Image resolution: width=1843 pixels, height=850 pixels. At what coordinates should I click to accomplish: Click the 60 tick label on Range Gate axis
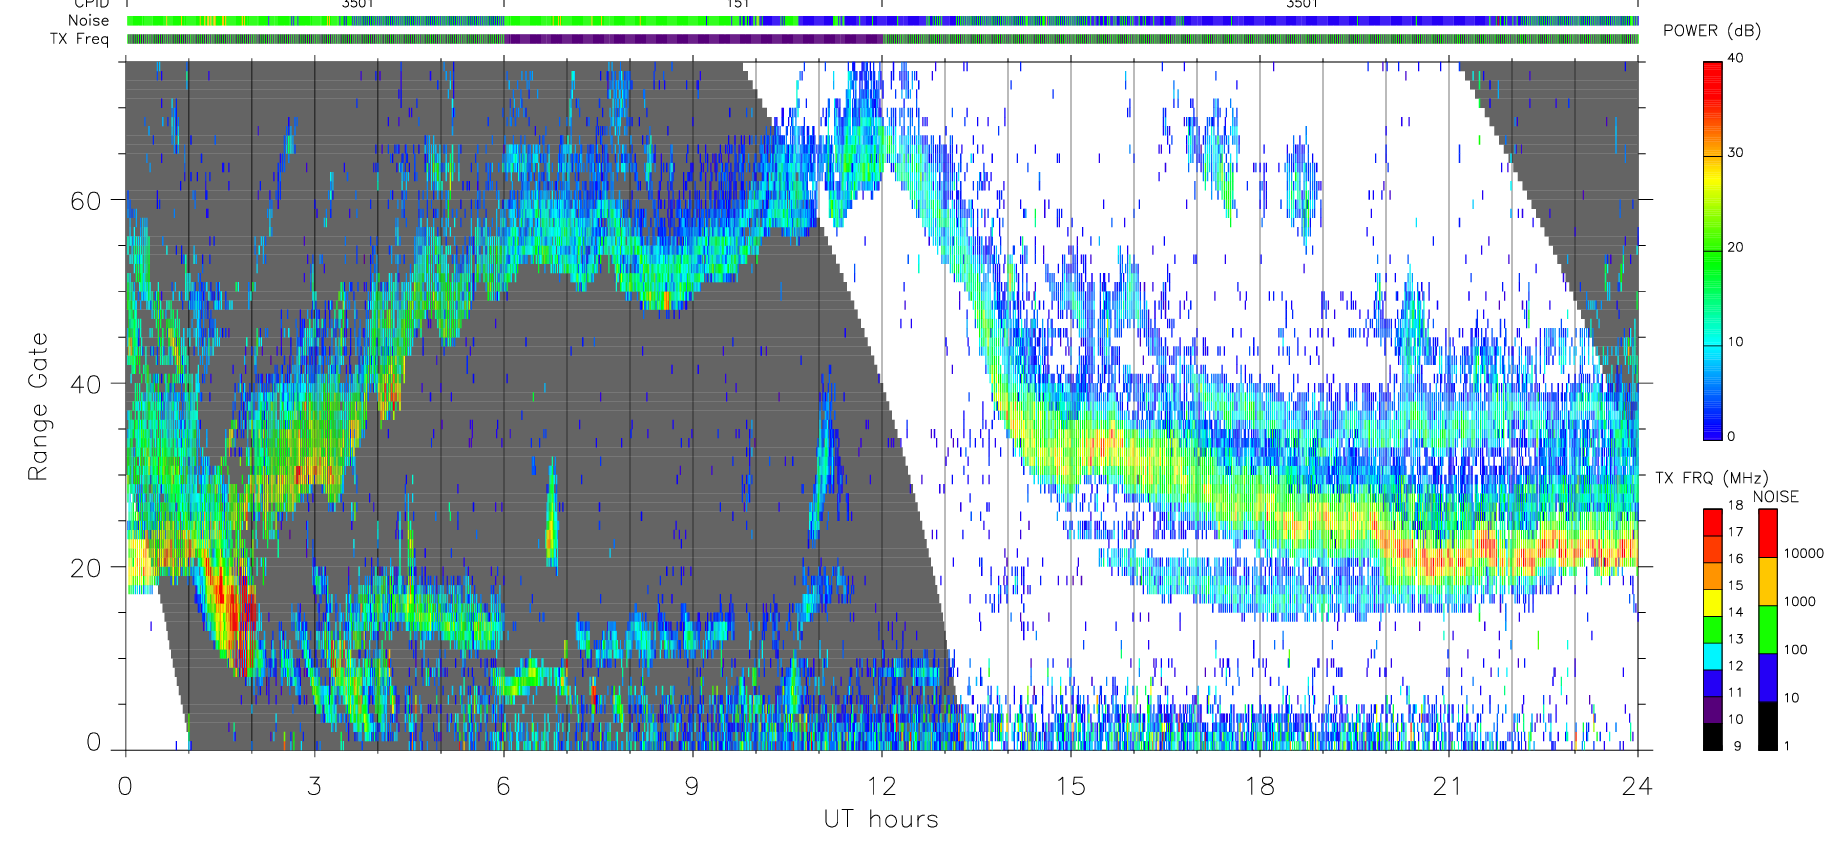(86, 200)
